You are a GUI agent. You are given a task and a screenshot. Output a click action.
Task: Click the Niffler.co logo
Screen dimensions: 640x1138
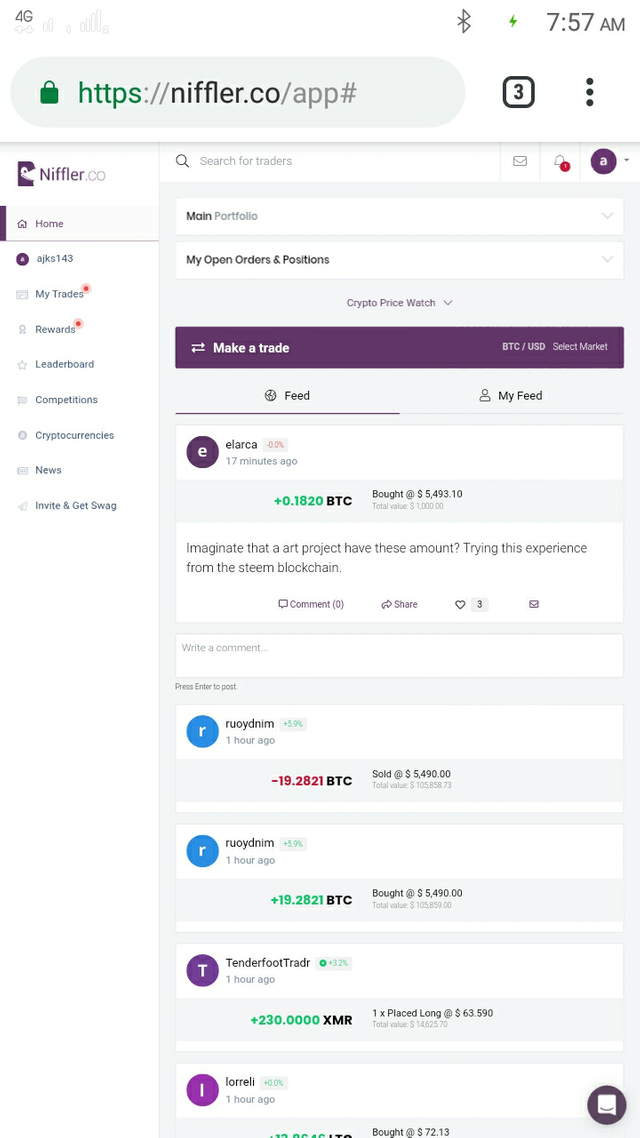coord(62,174)
